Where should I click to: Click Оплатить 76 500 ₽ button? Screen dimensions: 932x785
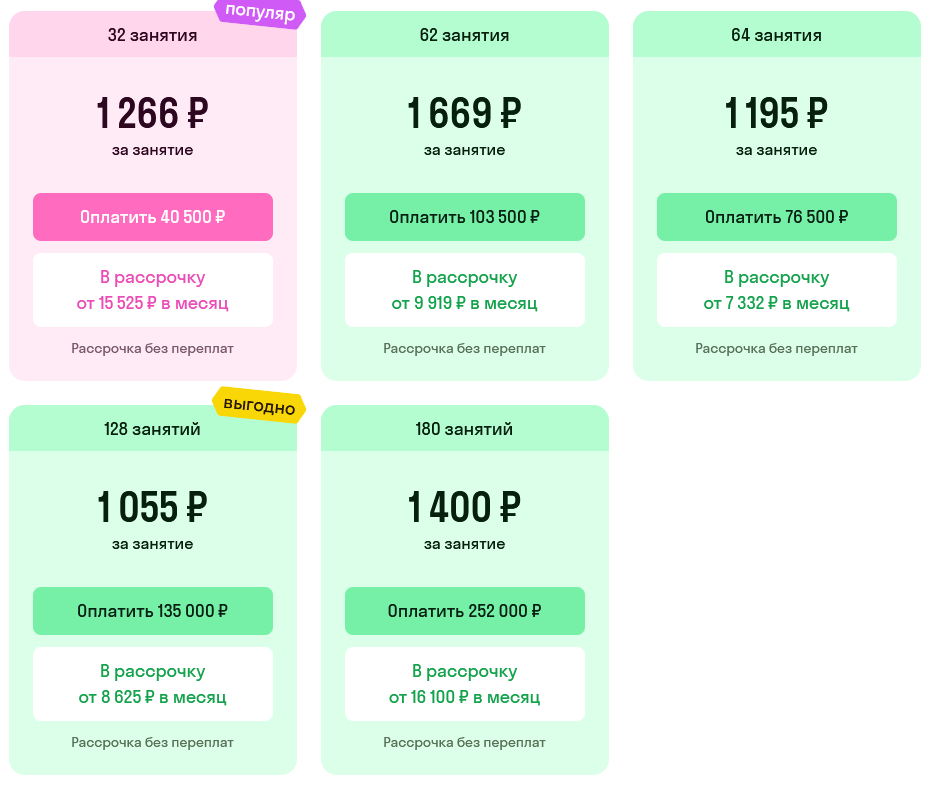[777, 217]
